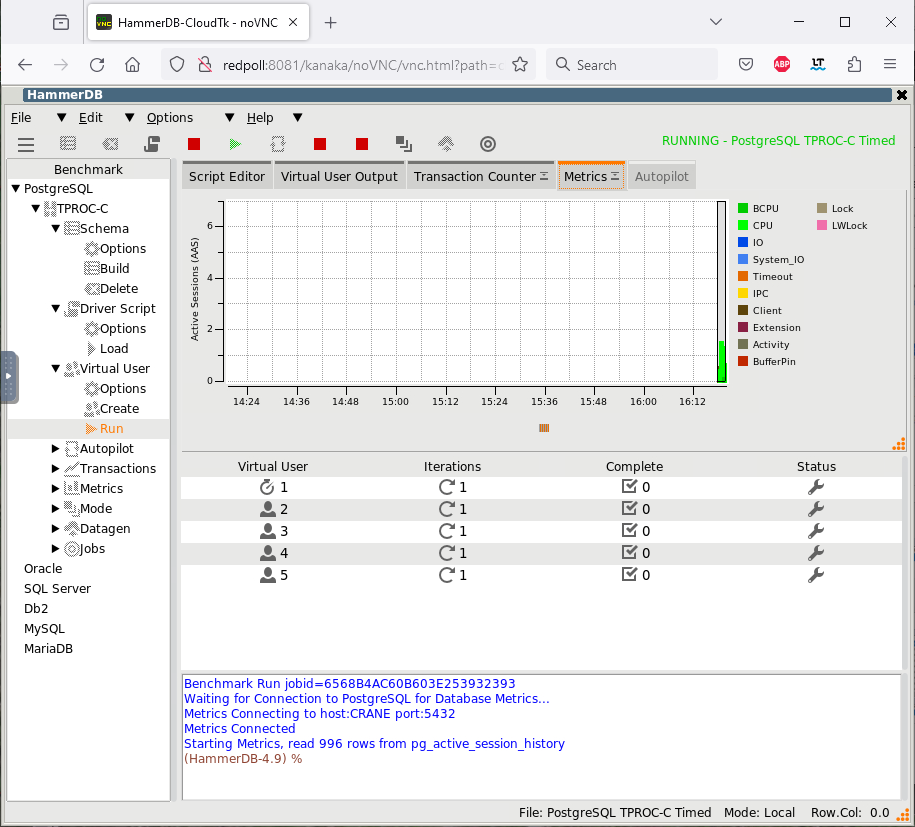Click red stop icon left of stacked-squares Mode icon

click(362, 144)
